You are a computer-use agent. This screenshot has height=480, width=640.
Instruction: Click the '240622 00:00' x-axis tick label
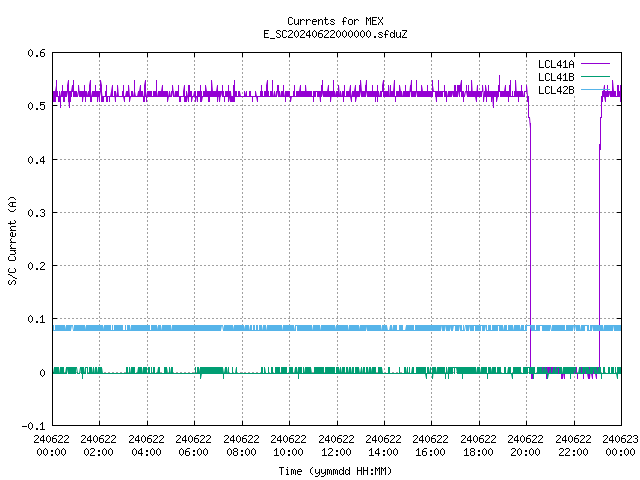[x=51, y=446]
